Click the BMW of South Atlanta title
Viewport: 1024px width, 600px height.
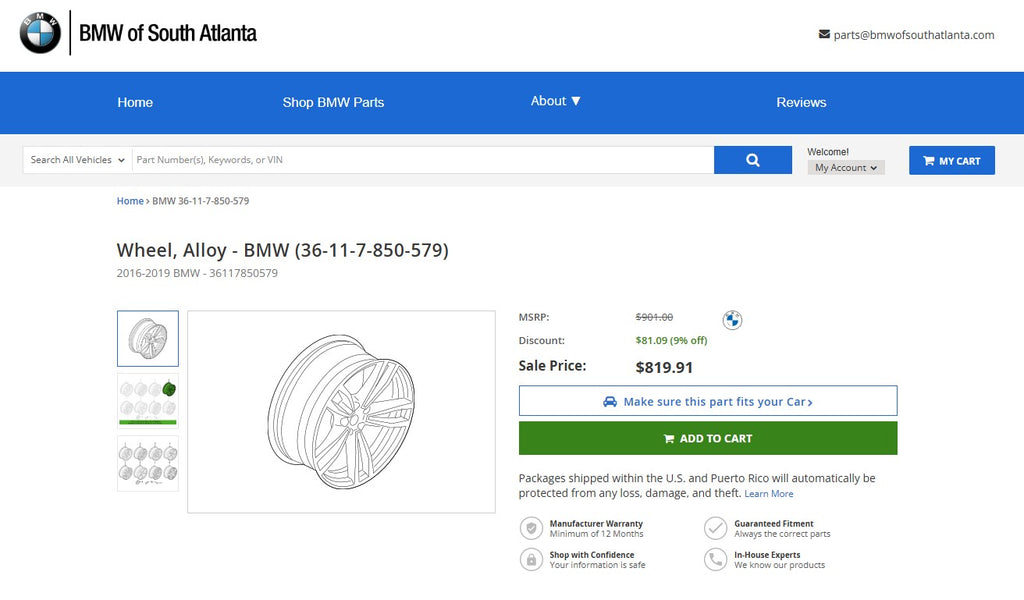tap(168, 33)
